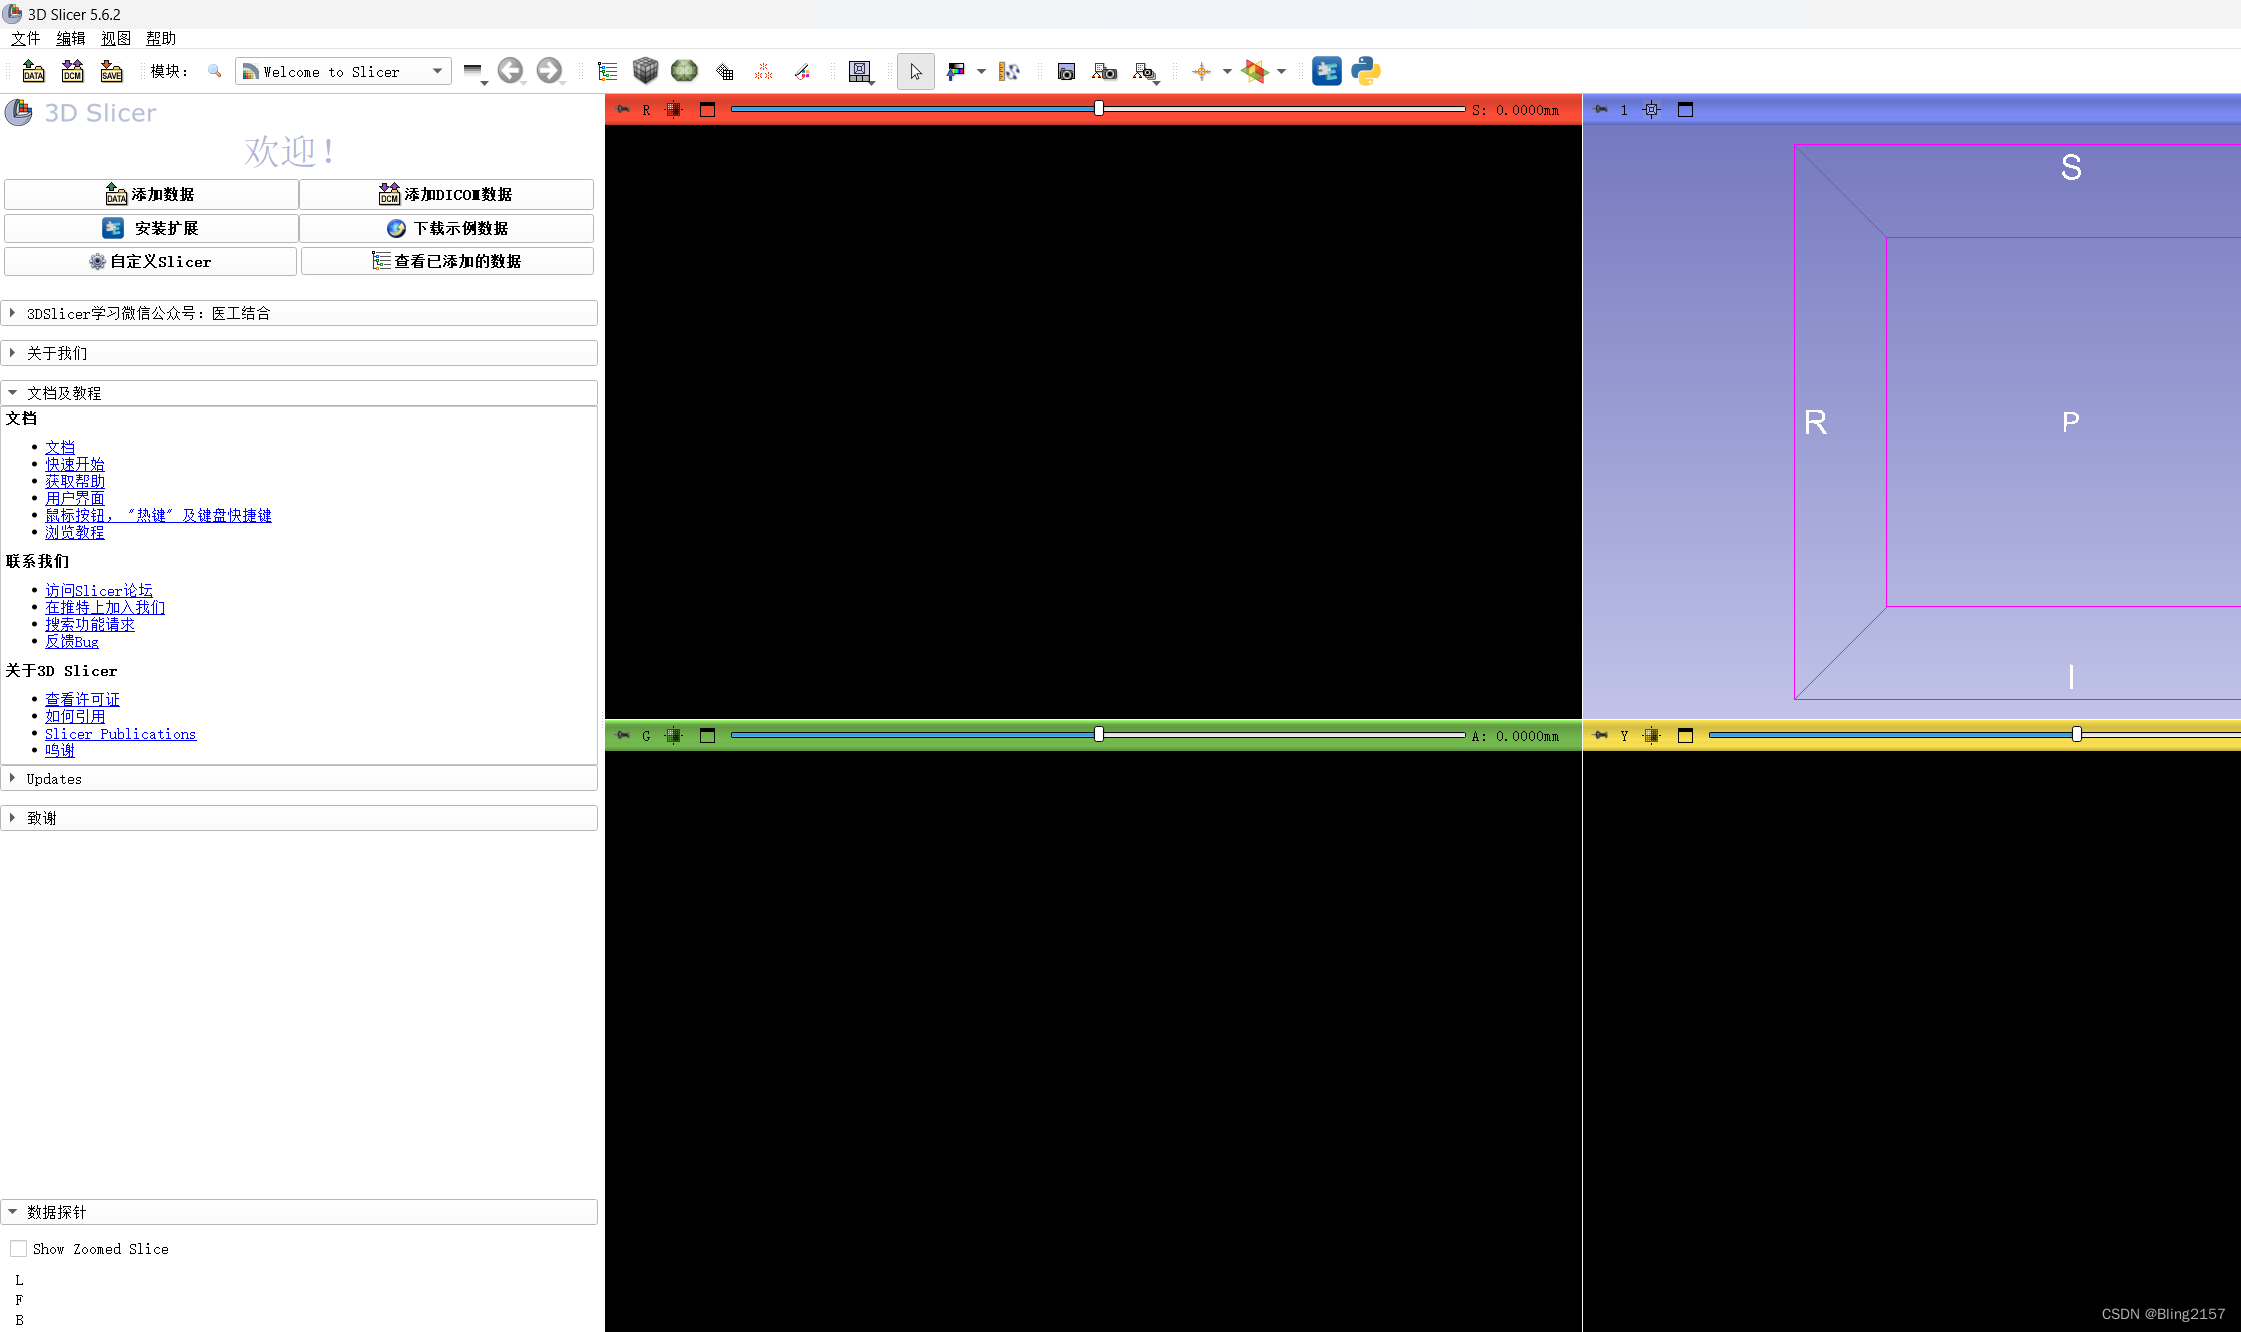Click the SAVE toolbar icon

point(111,71)
